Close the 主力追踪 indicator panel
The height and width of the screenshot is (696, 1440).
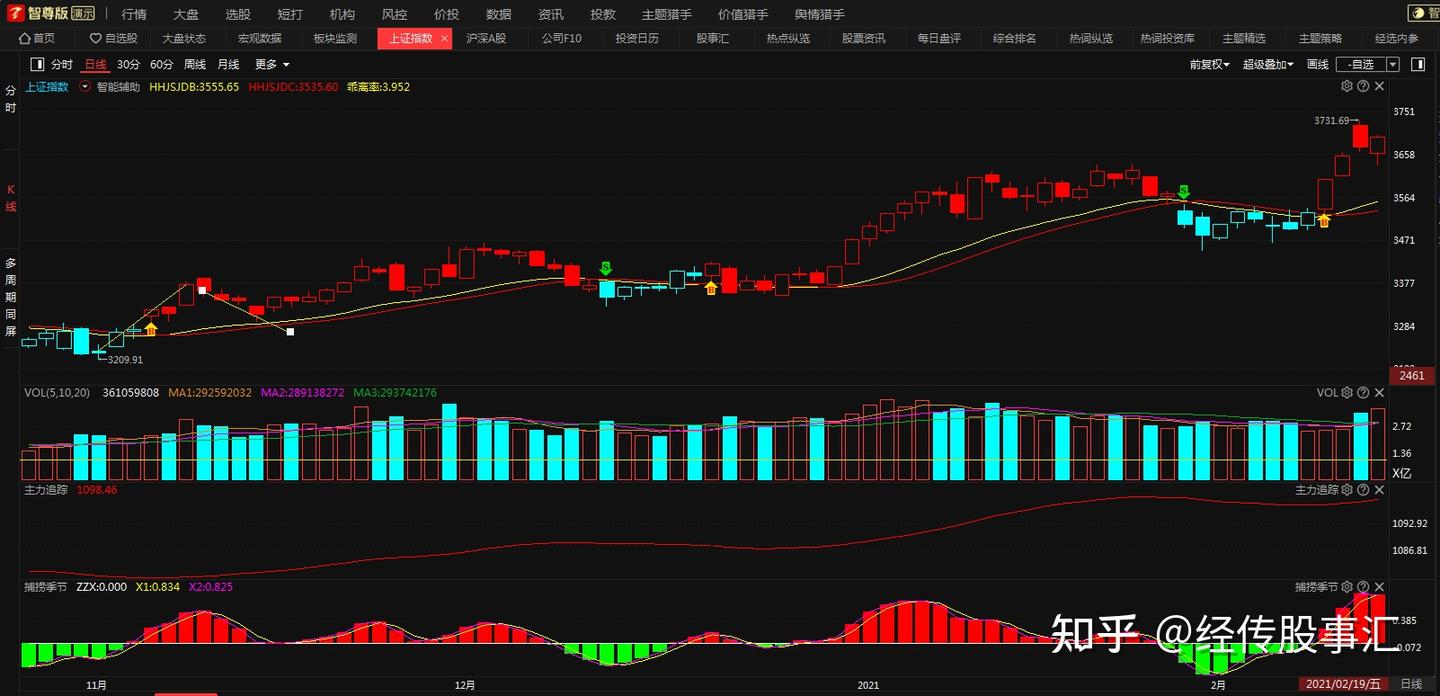1380,490
